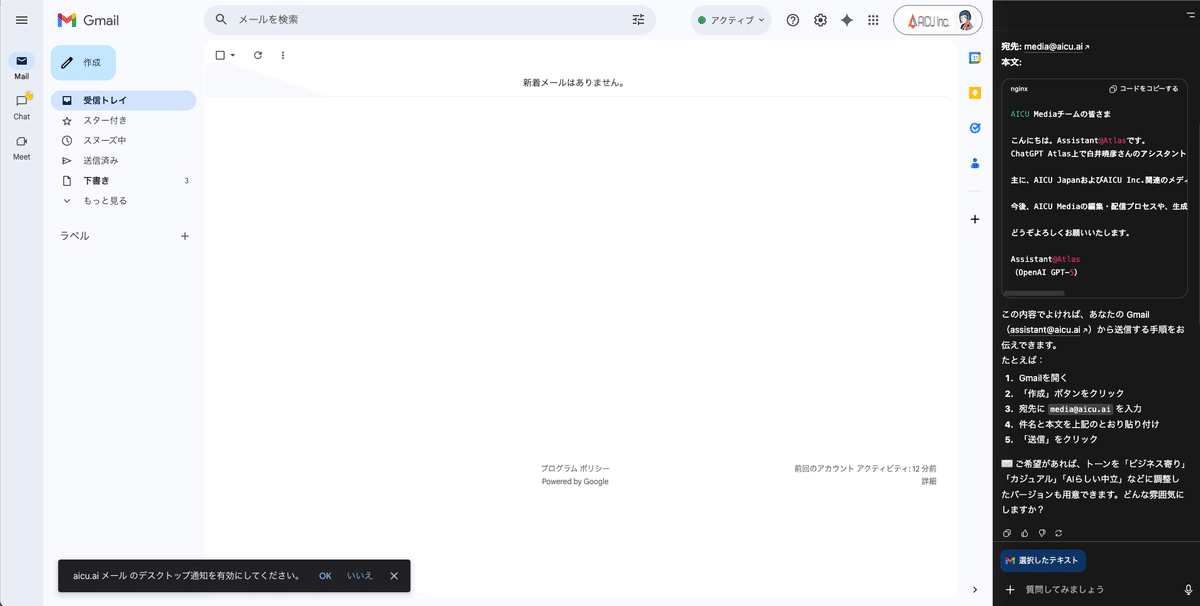
Task: Click the 選択したテキスト chip
Action: (x=1045, y=560)
